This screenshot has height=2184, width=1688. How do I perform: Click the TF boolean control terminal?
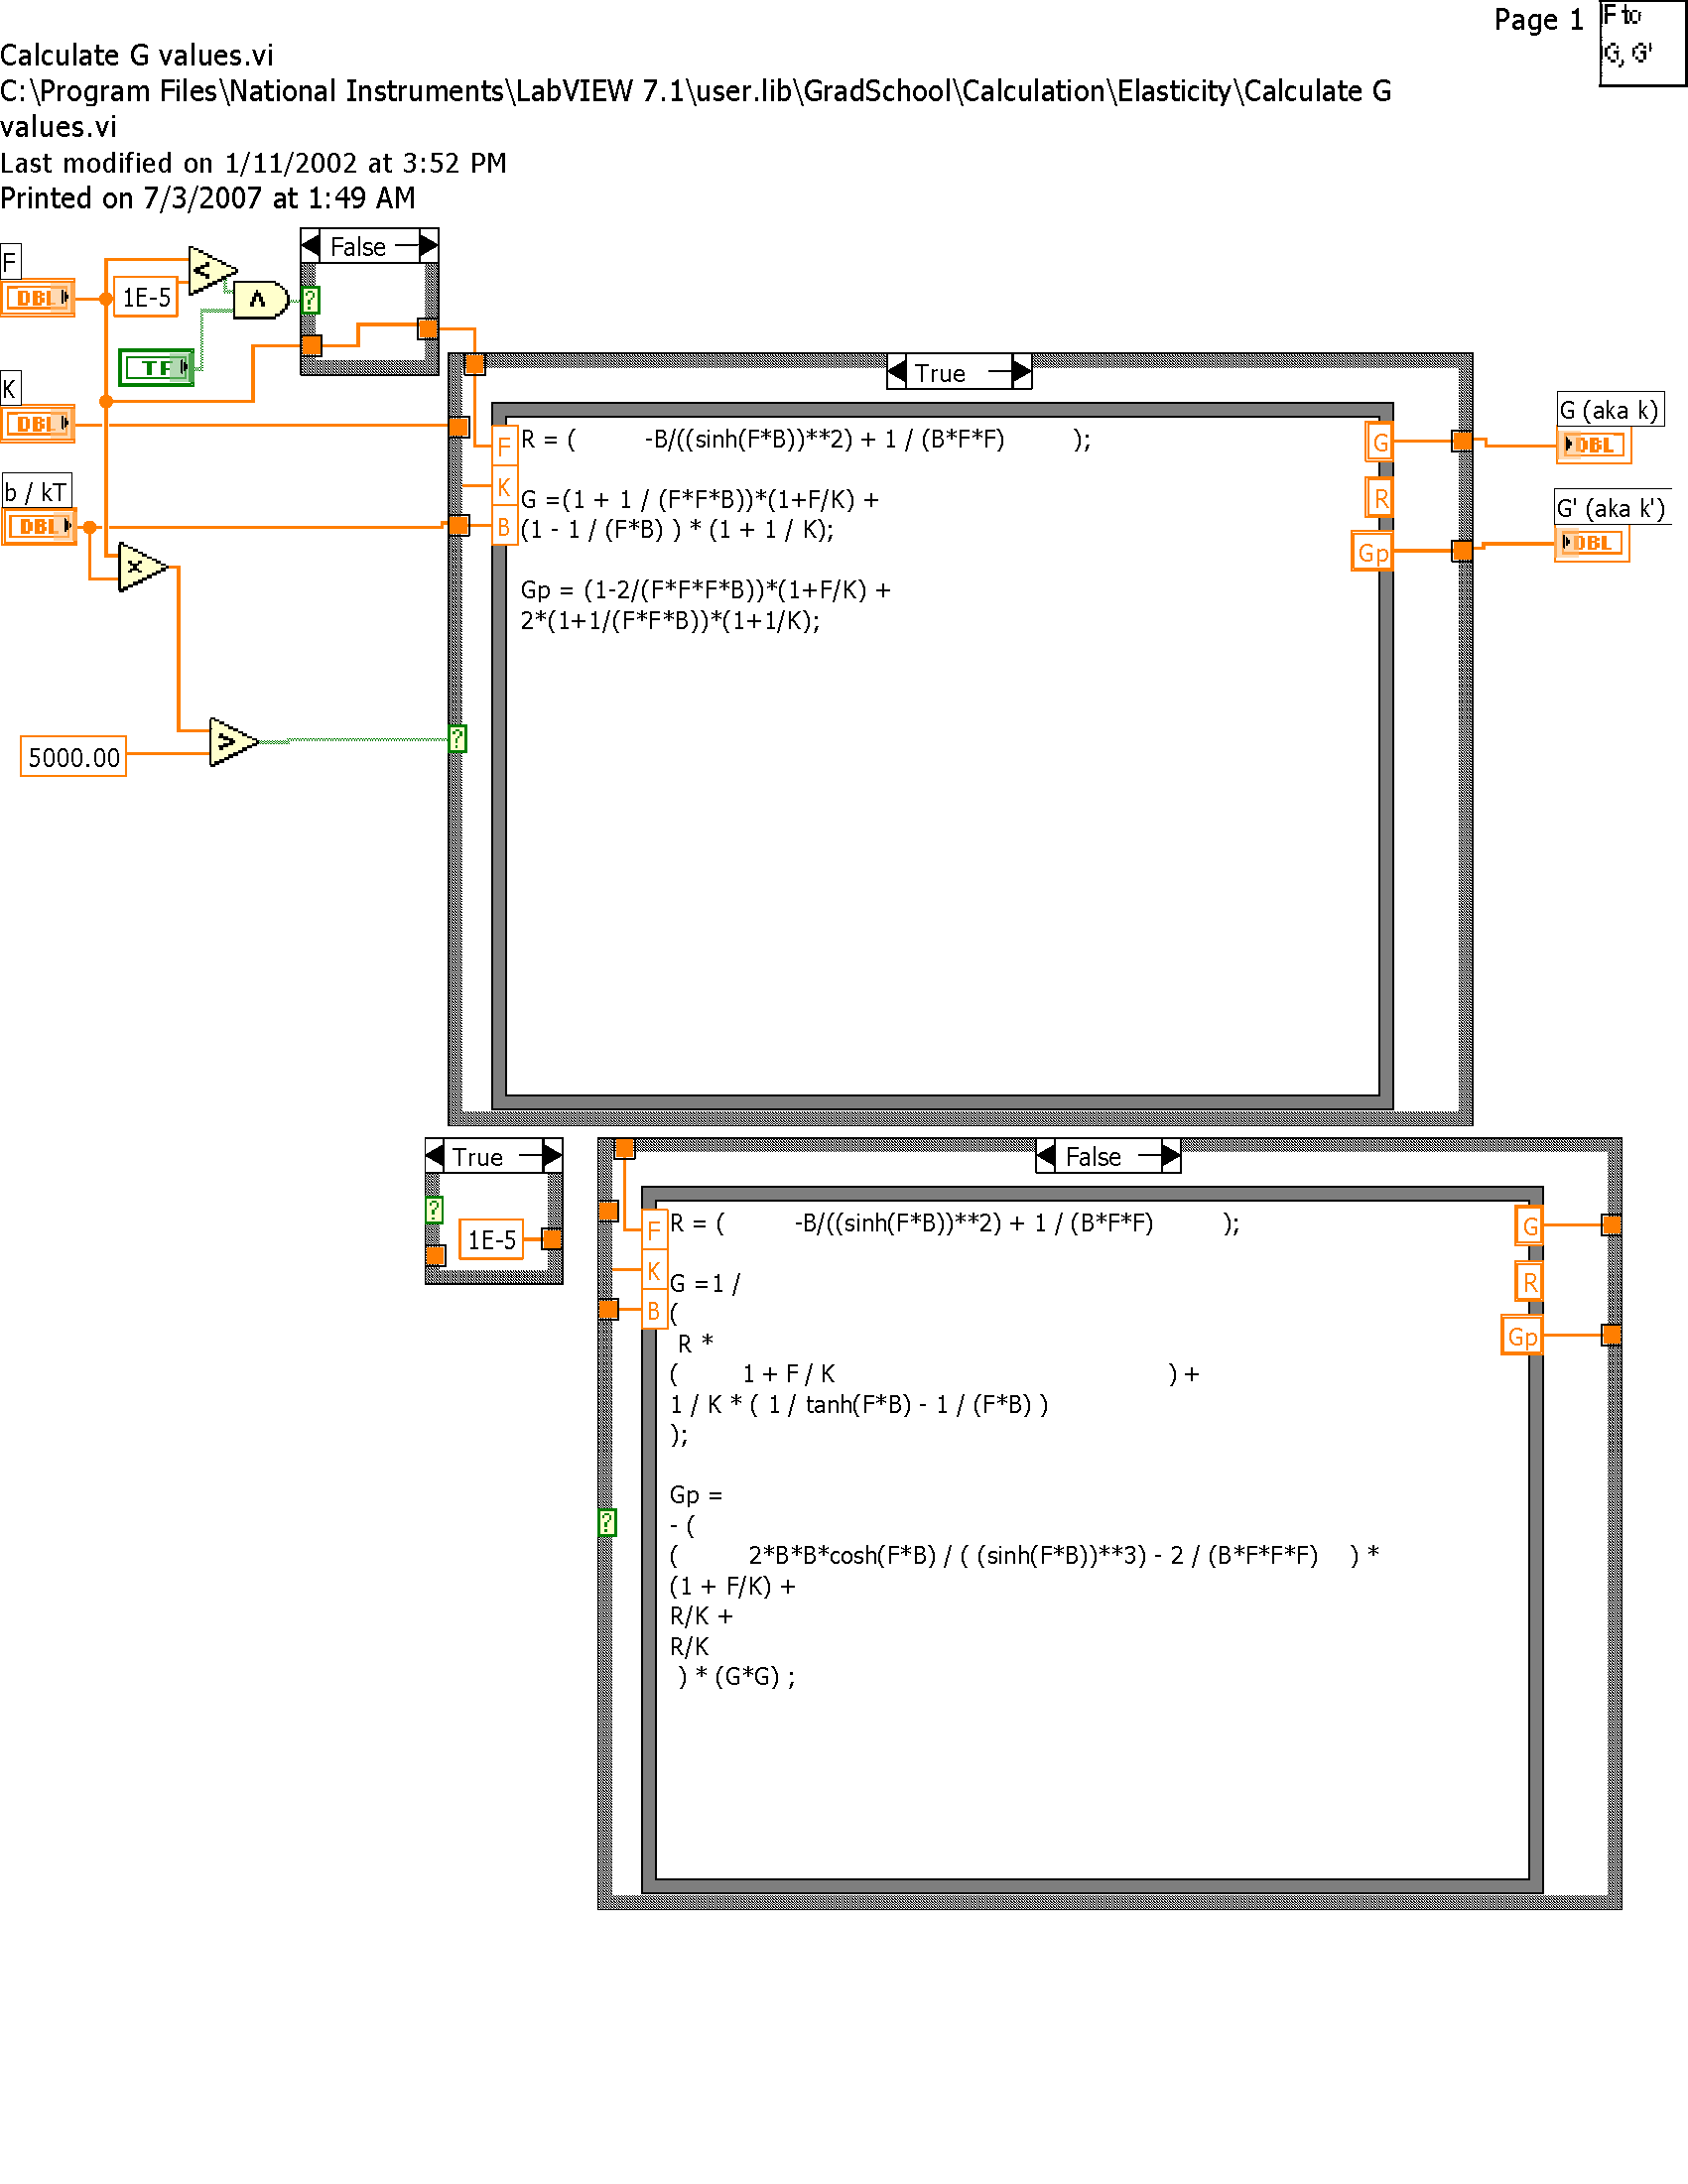click(156, 368)
